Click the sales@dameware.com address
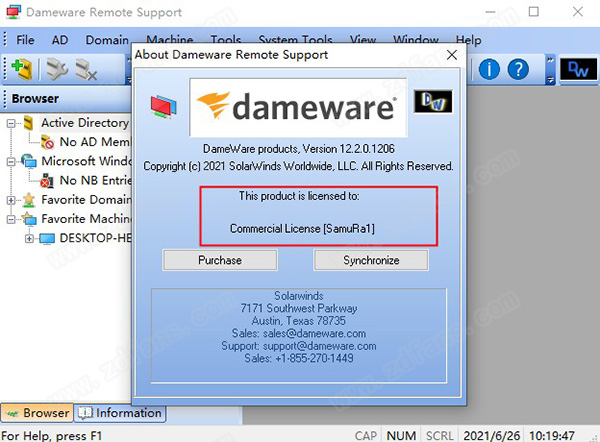The image size is (600, 442). click(314, 334)
